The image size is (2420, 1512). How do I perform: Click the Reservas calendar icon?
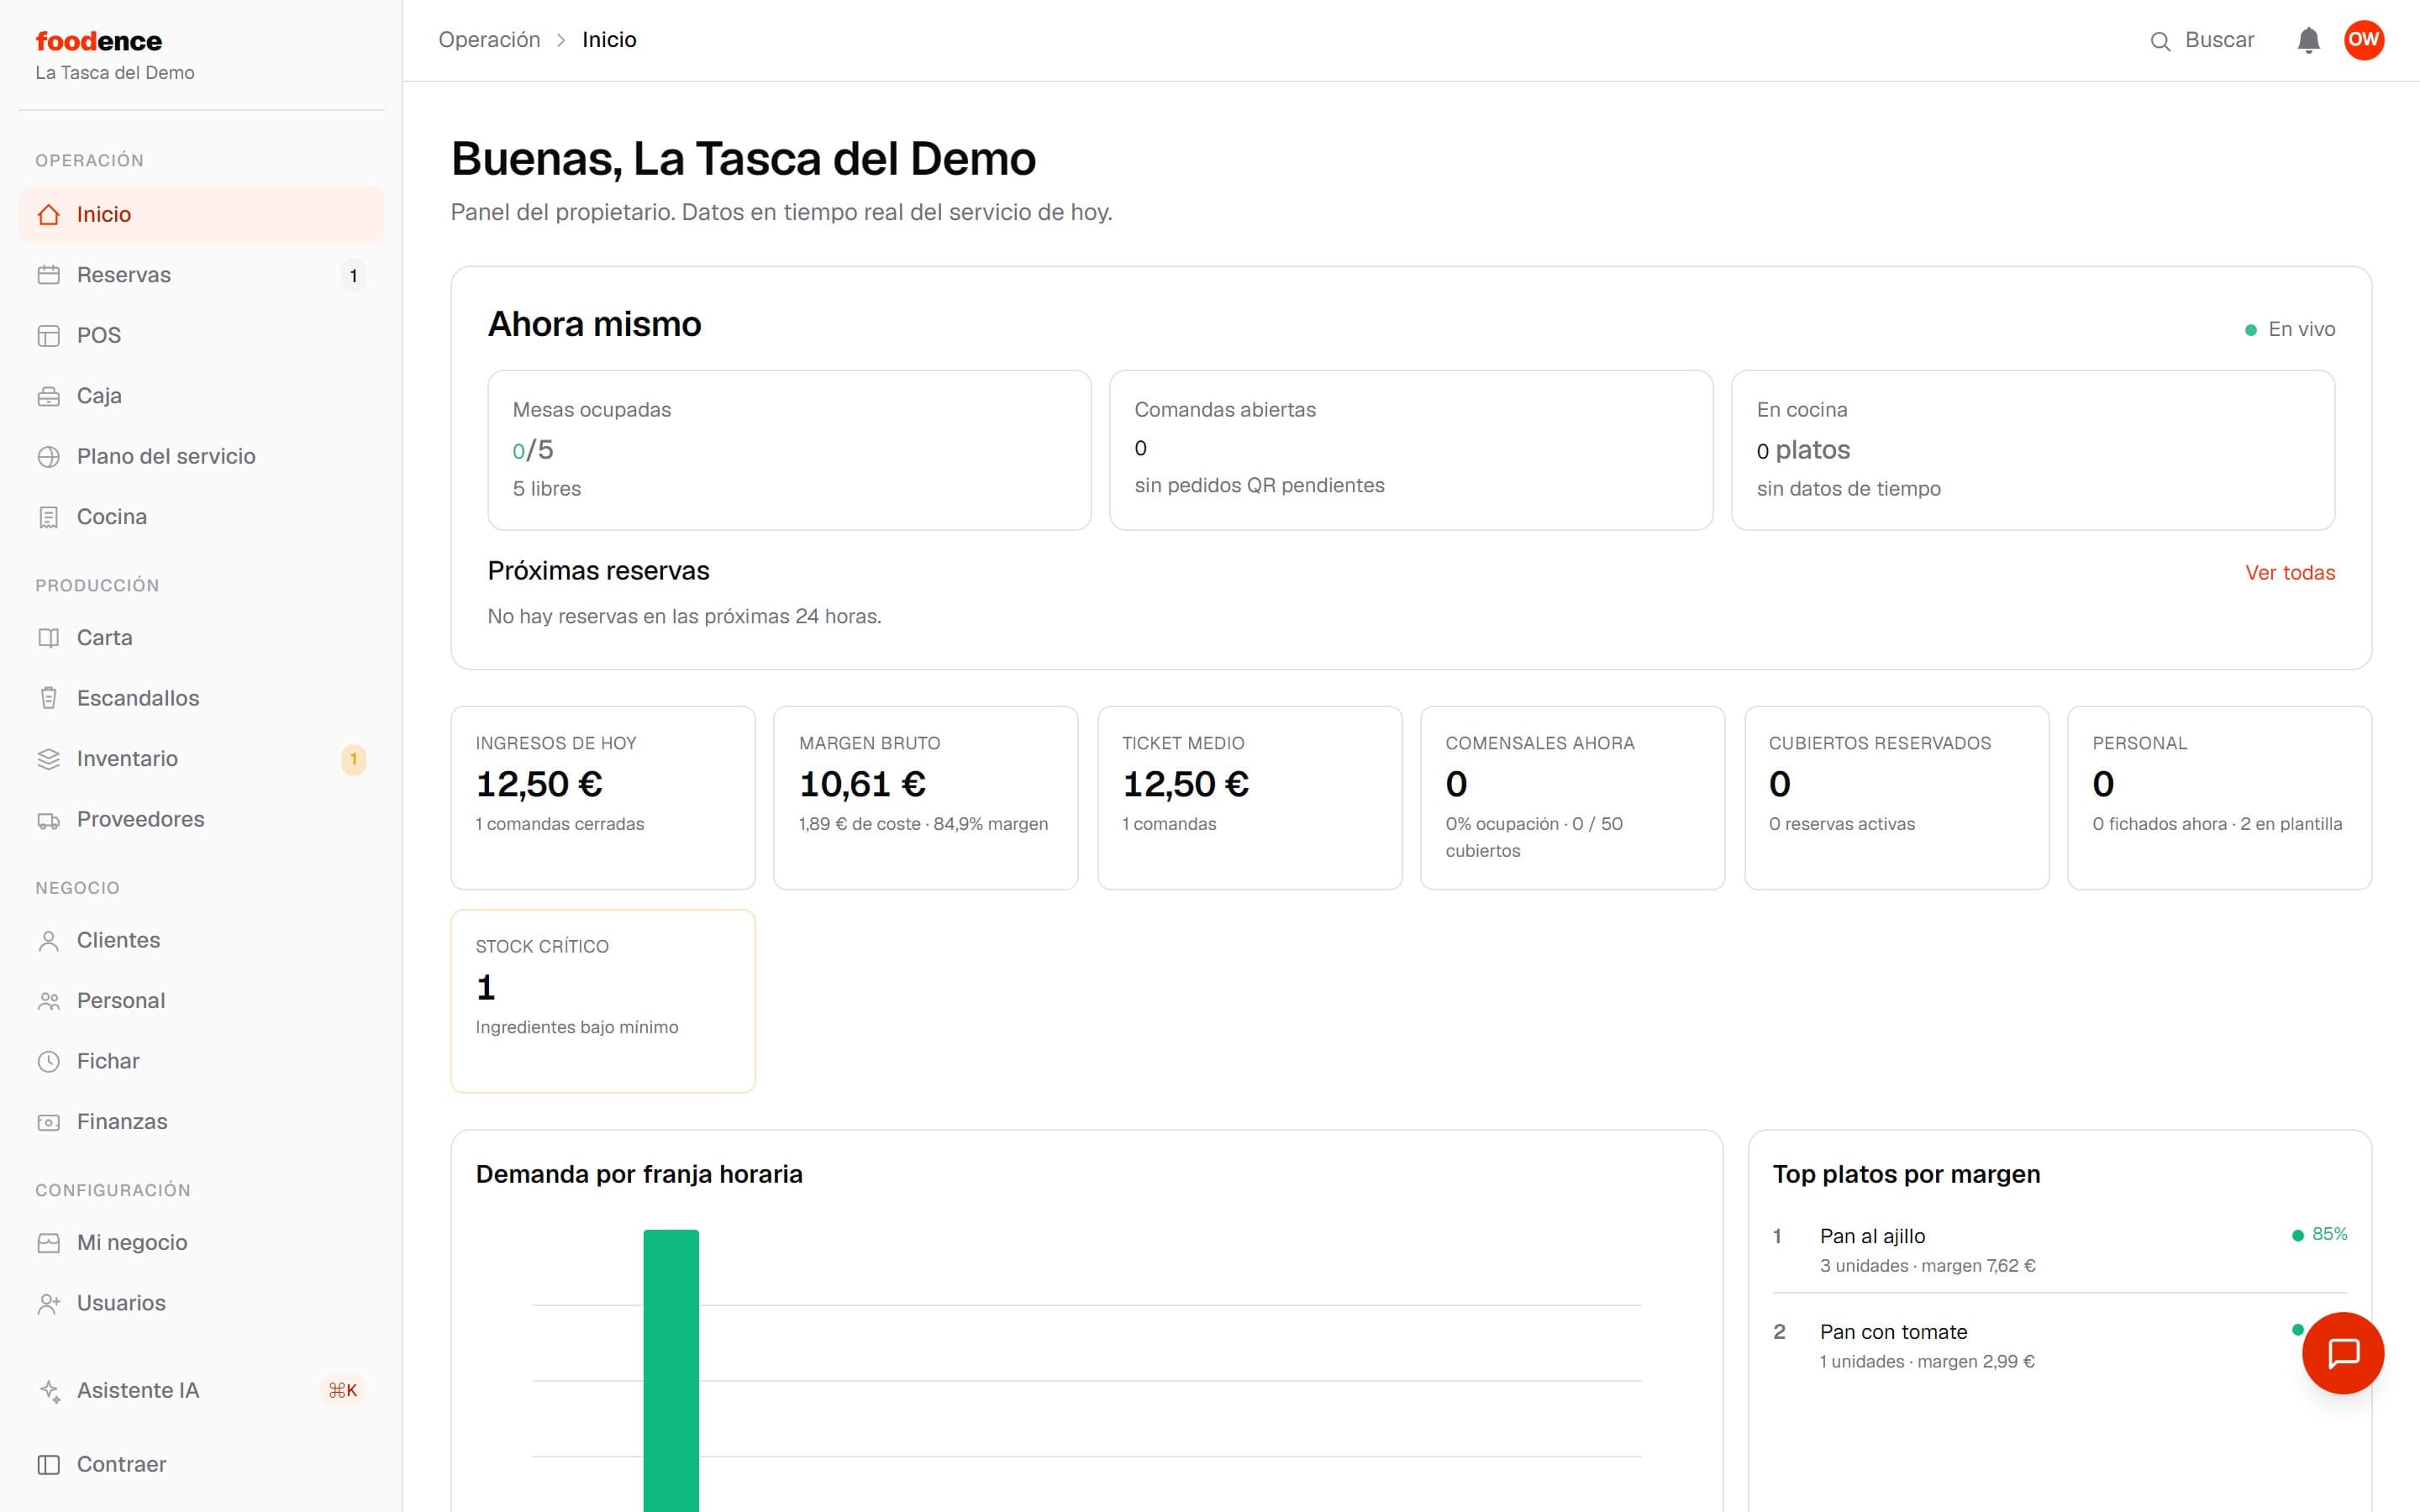coord(48,275)
